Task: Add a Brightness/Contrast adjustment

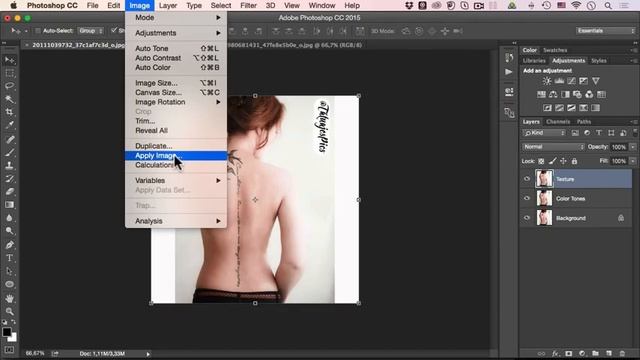Action: click(x=547, y=81)
